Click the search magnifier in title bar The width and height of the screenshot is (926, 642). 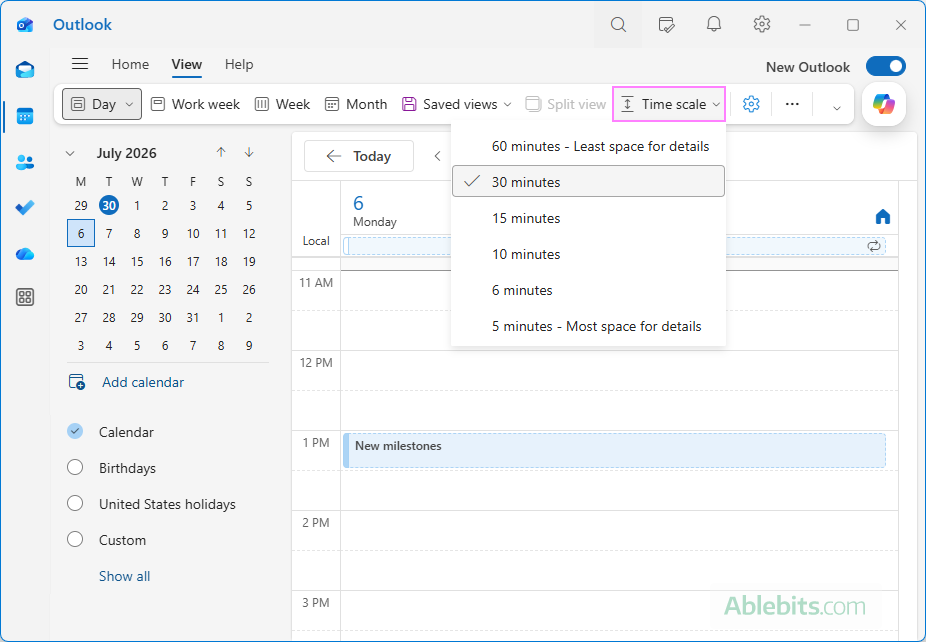click(x=618, y=24)
